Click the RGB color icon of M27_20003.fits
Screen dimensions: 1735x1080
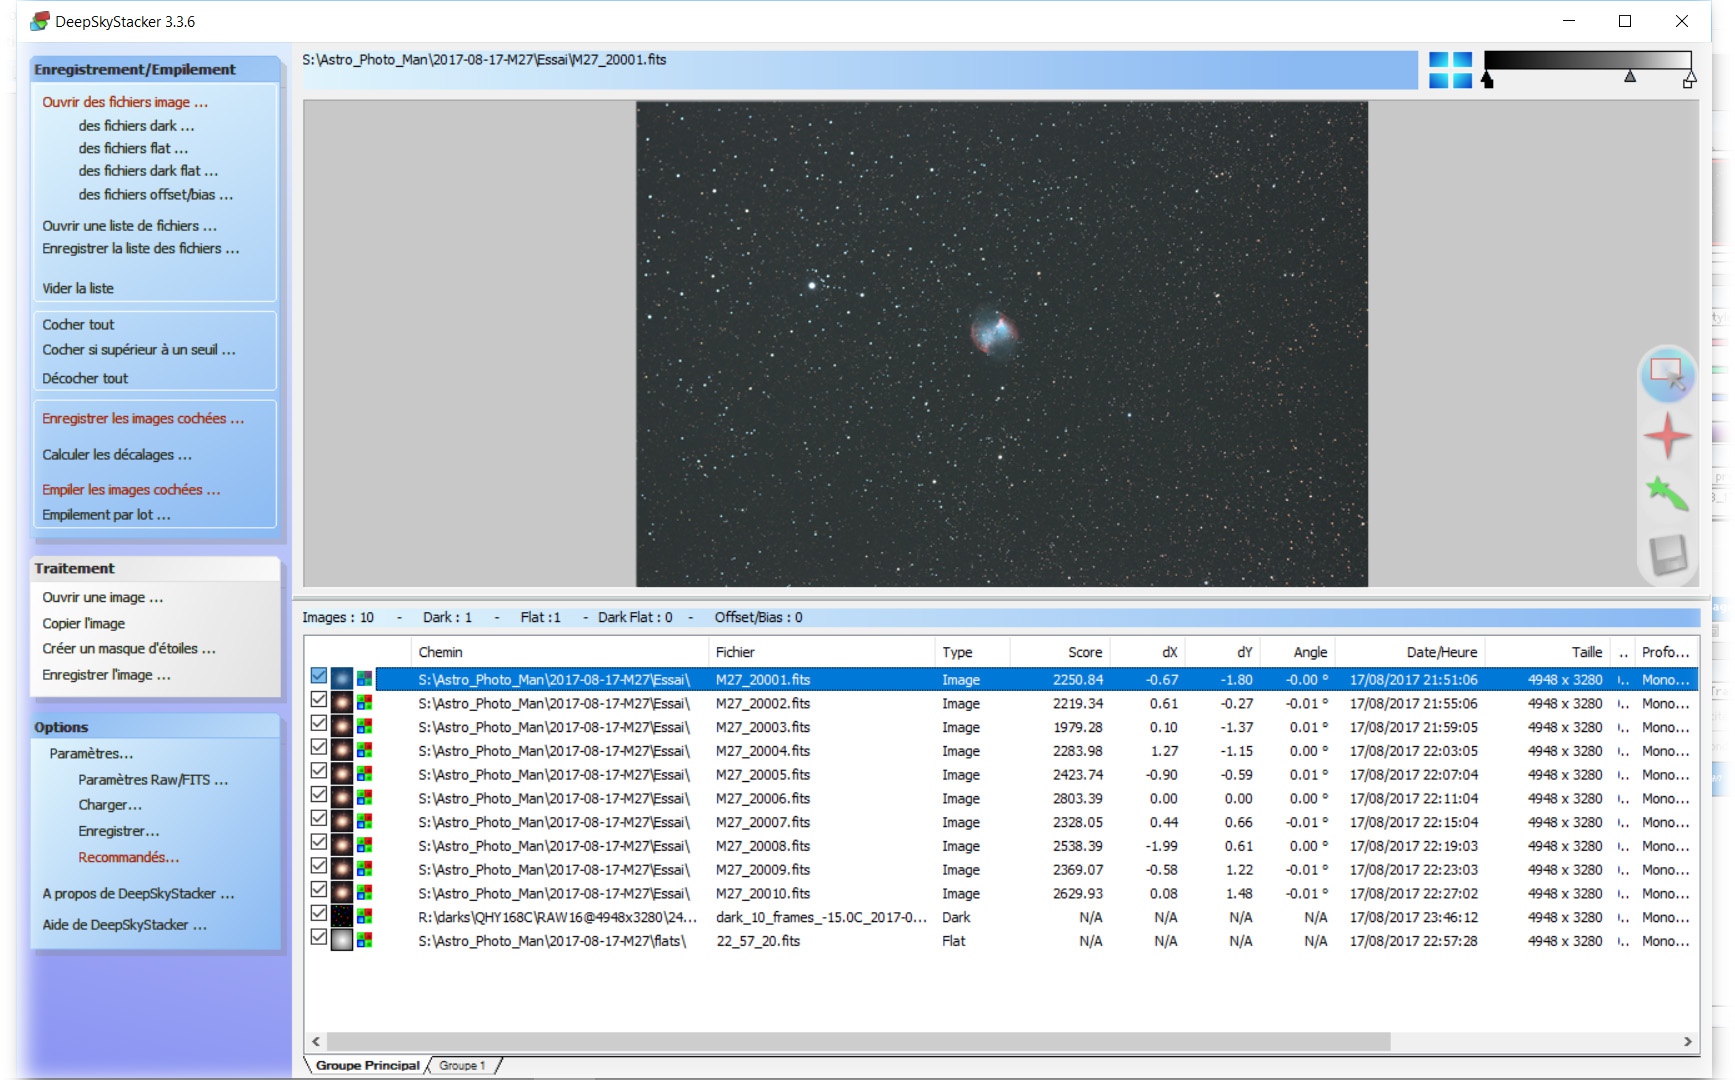365,727
